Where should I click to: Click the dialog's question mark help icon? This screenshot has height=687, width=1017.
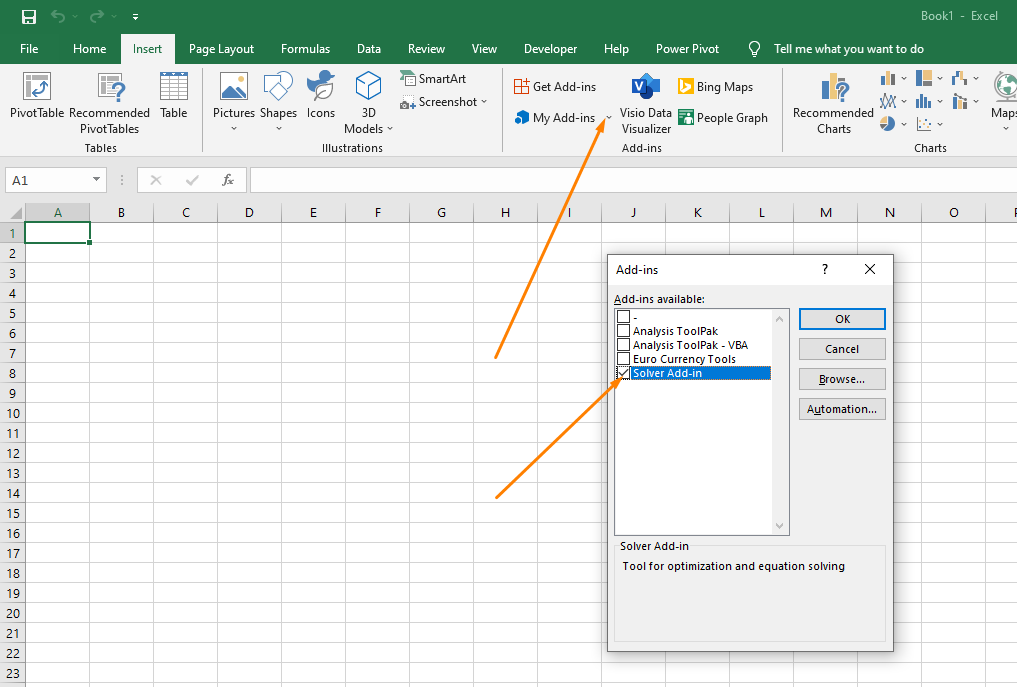click(825, 269)
